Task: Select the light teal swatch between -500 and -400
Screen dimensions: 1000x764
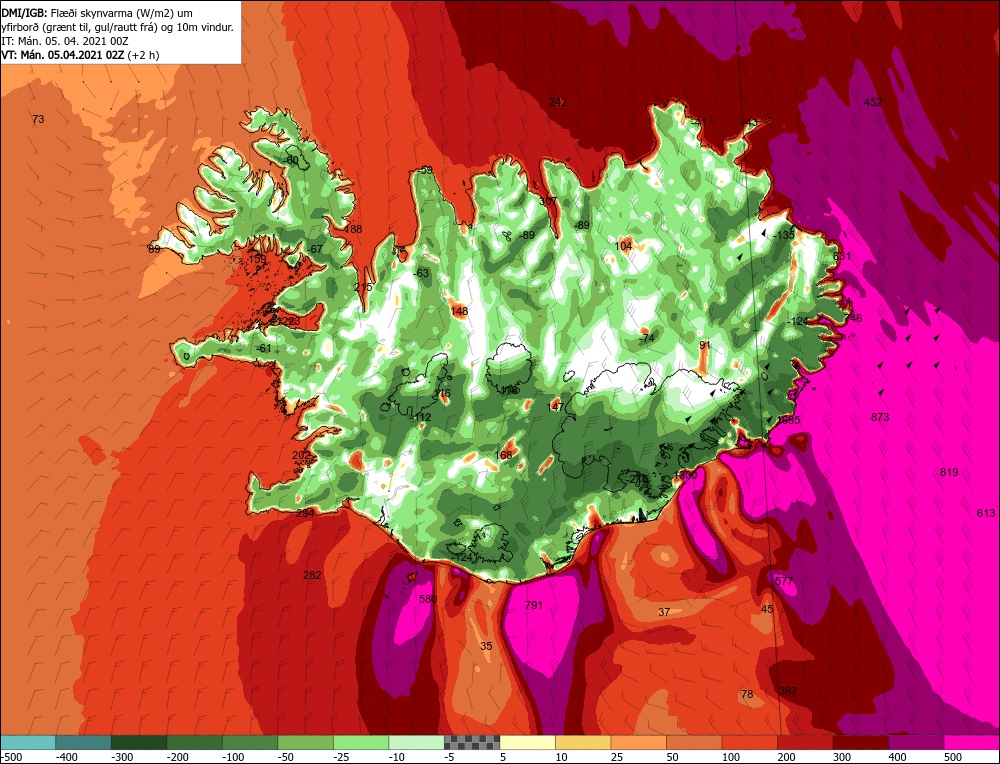Action: point(28,742)
